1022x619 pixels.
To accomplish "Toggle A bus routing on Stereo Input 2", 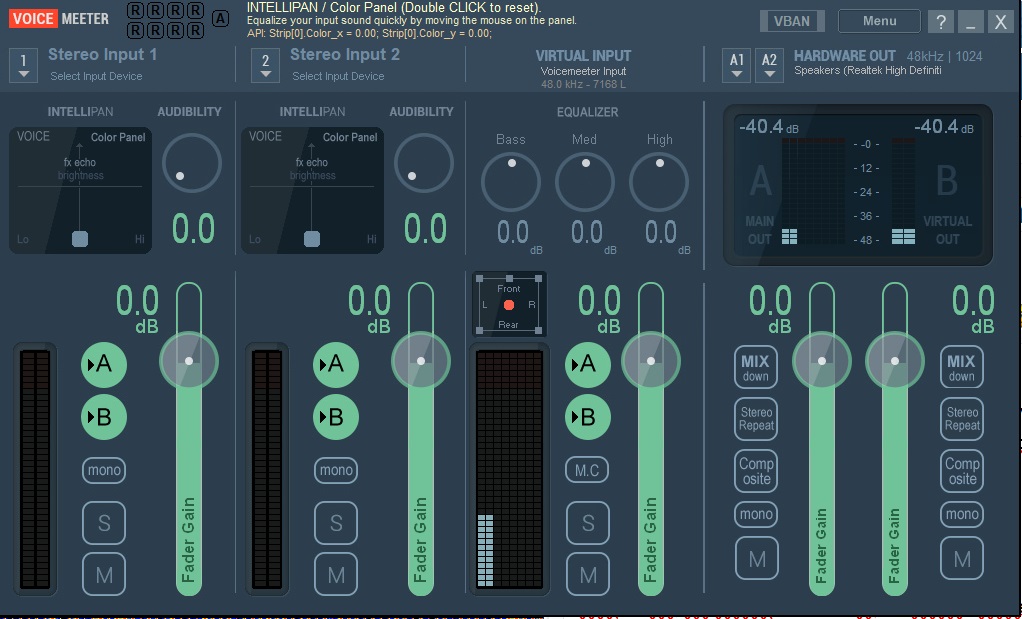I will click(x=336, y=364).
